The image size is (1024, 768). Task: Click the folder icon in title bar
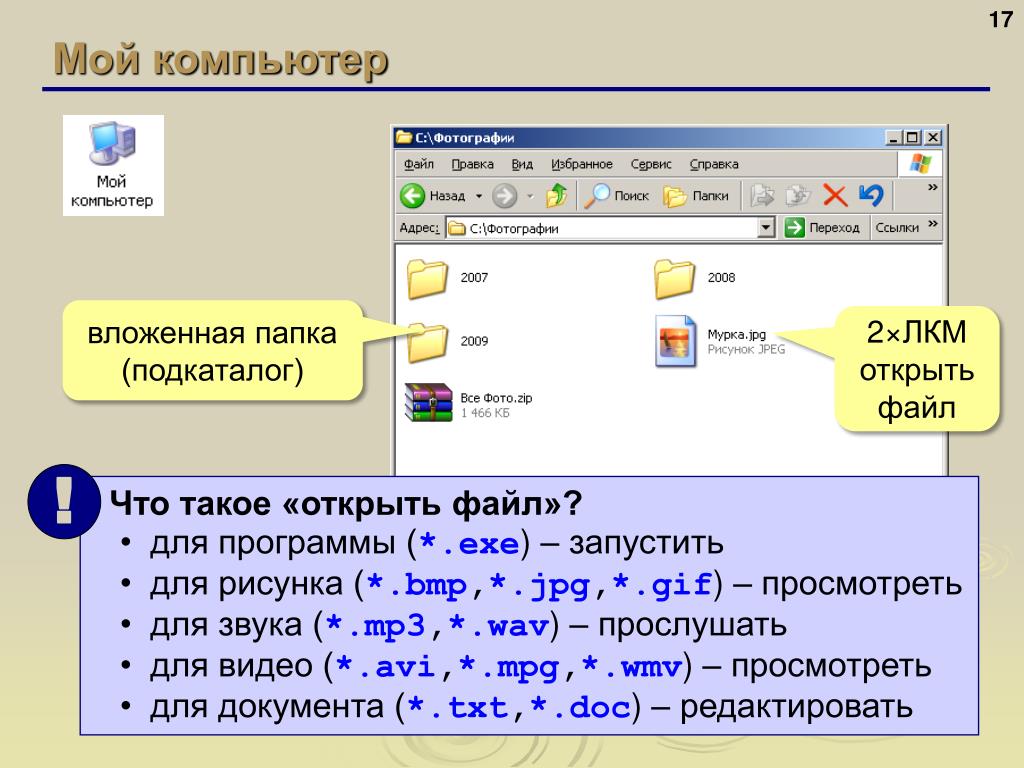point(404,137)
